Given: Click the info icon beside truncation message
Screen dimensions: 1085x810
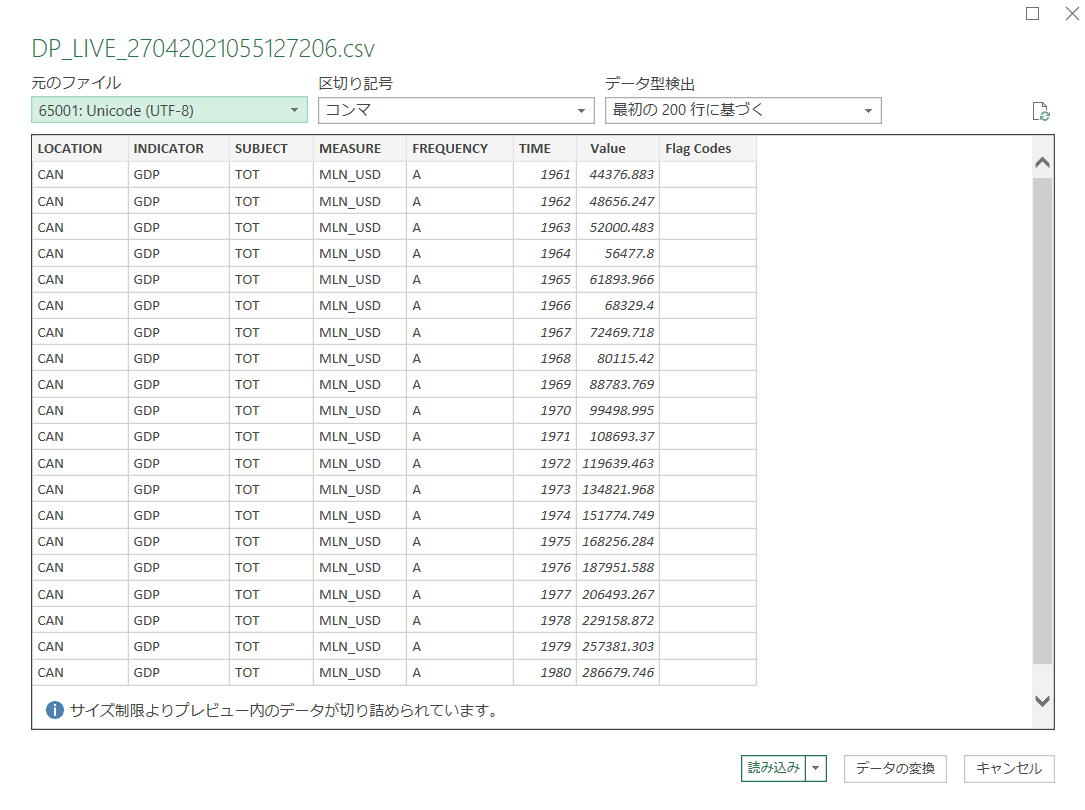Looking at the screenshot, I should point(55,711).
